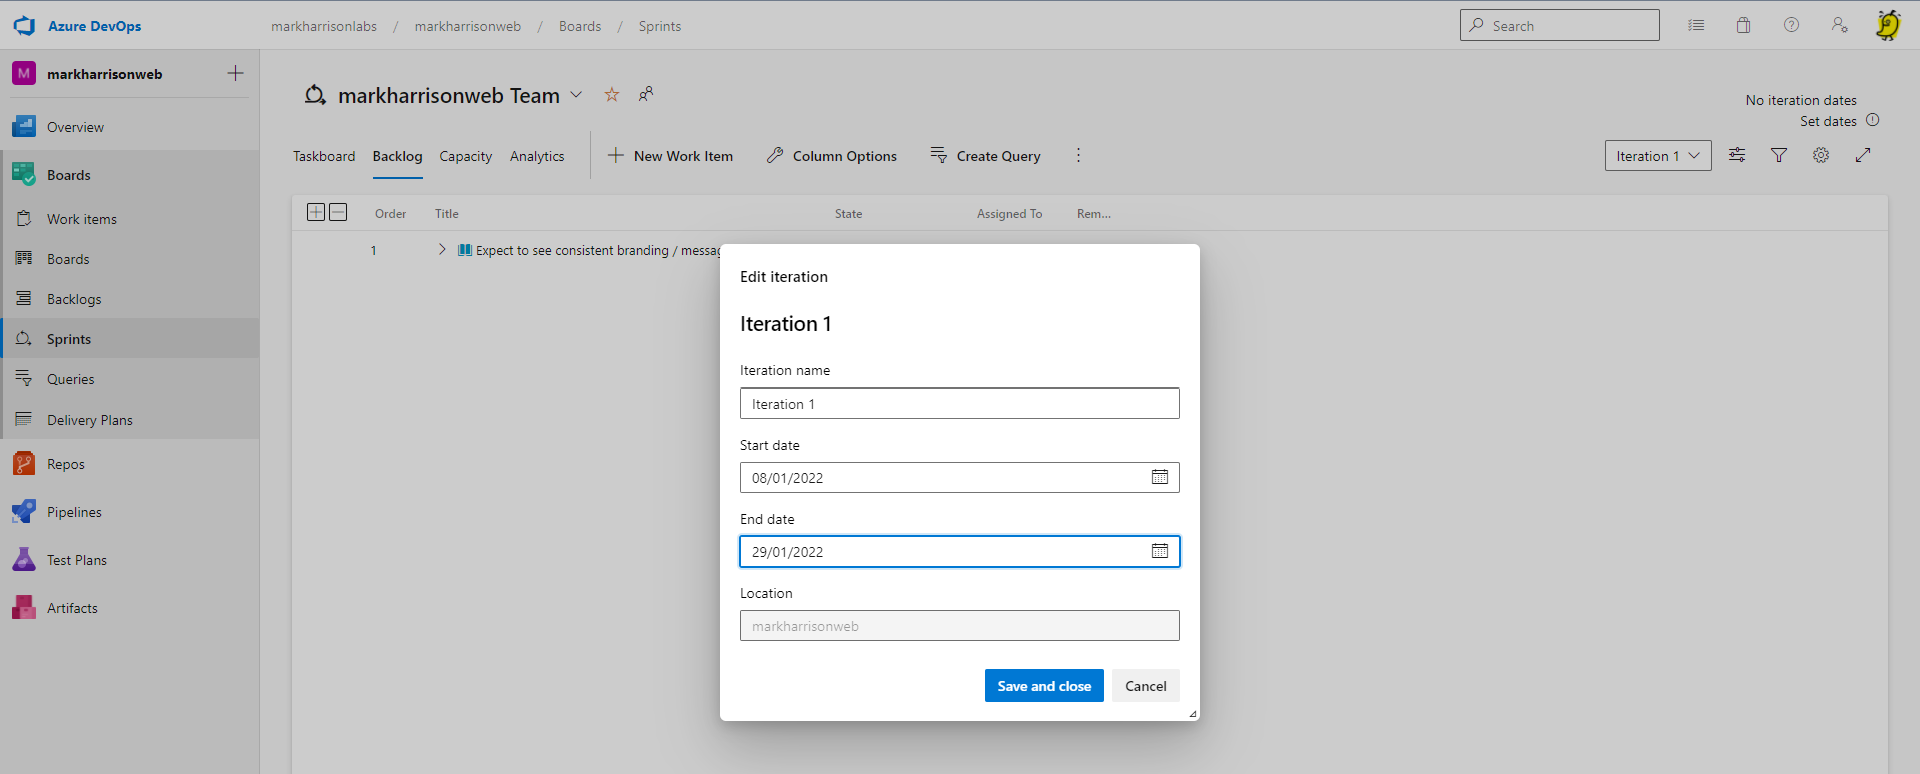The width and height of the screenshot is (1920, 774).
Task: Cancel the Edit iteration dialog
Action: coord(1145,686)
